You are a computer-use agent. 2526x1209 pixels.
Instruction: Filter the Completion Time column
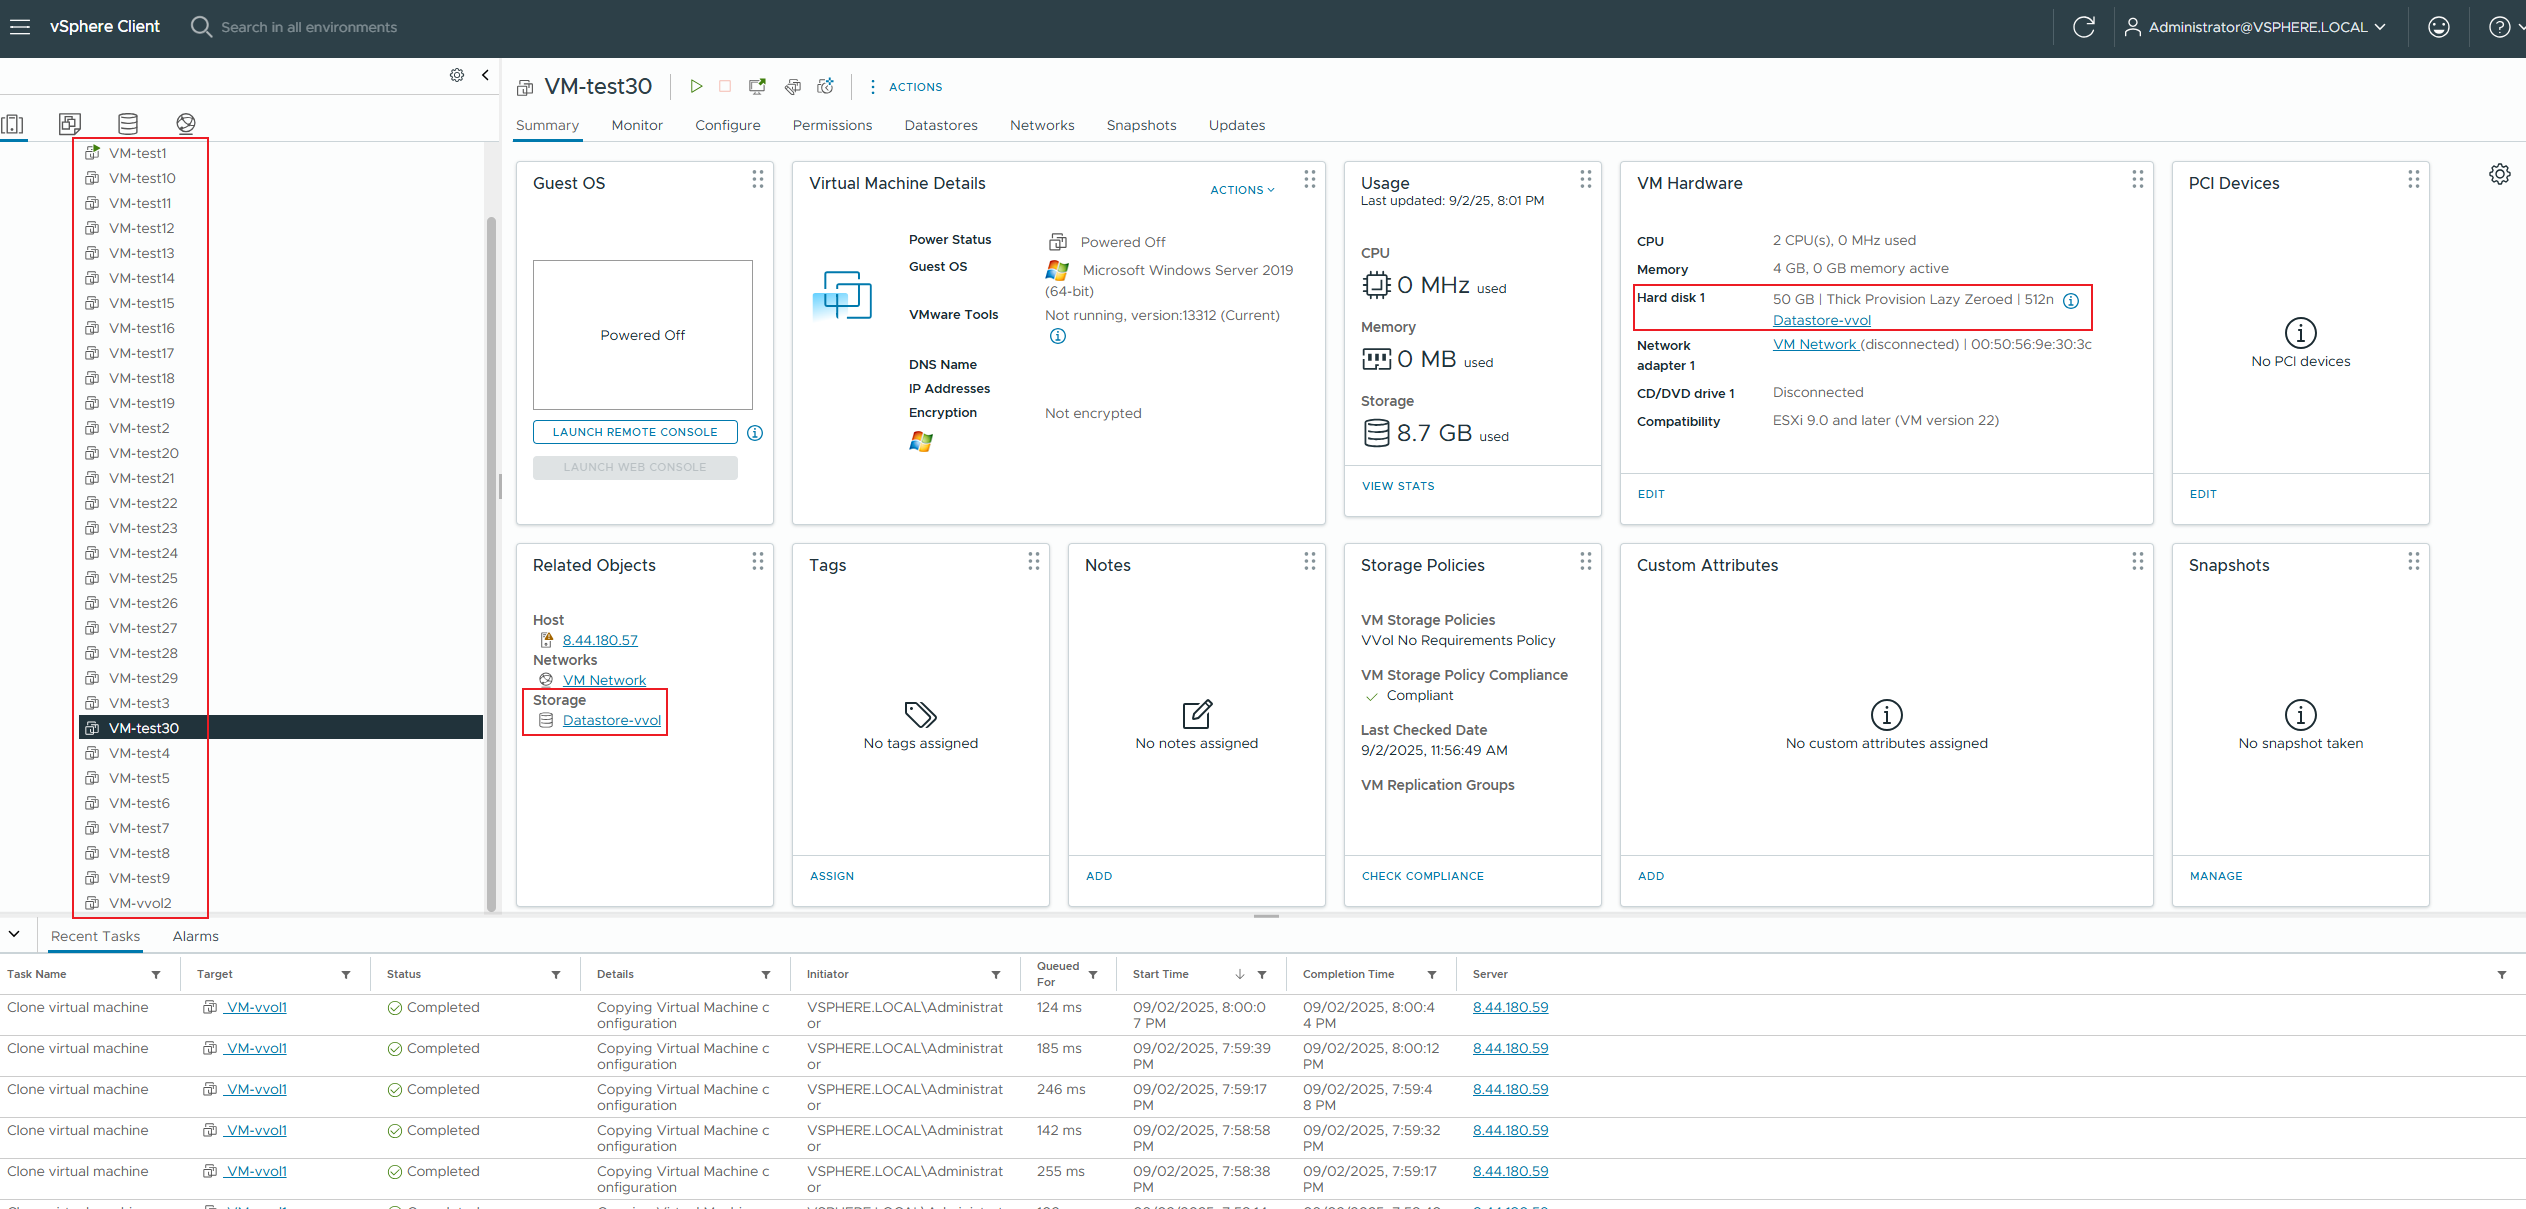coord(1432,975)
